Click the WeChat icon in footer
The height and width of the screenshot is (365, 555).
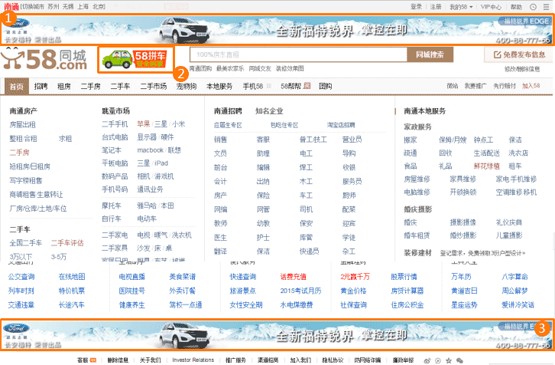click(460, 360)
